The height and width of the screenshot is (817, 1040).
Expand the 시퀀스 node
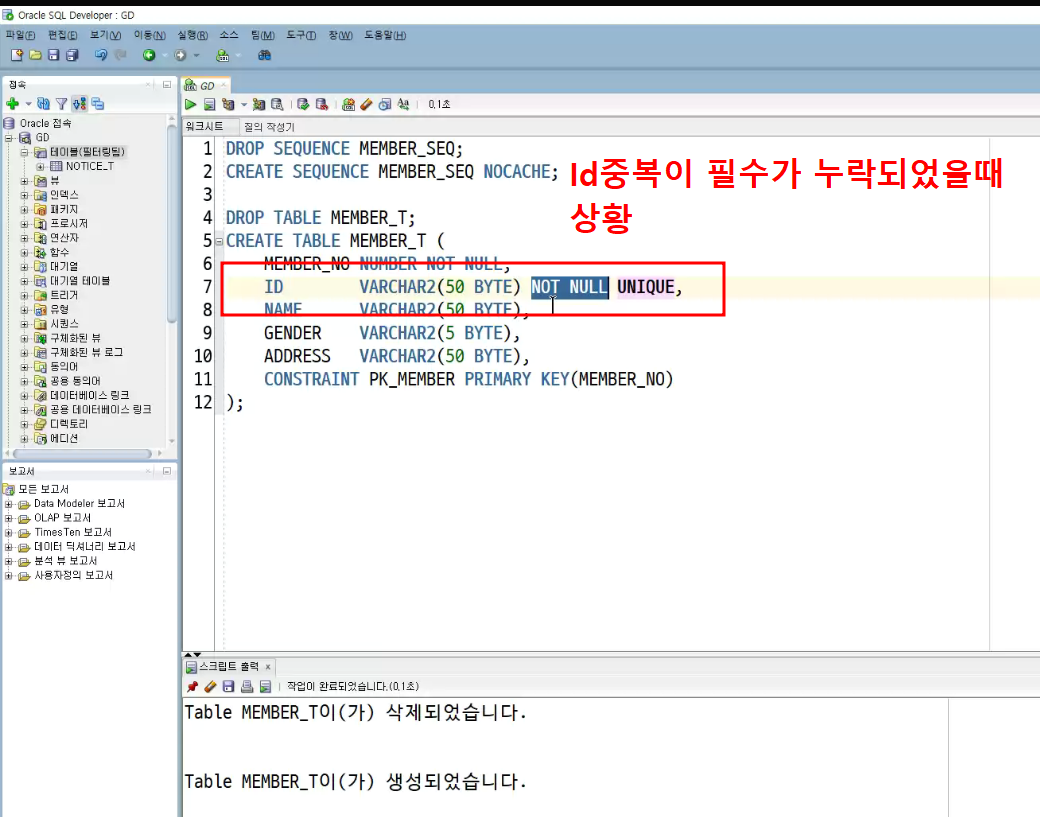click(25, 324)
